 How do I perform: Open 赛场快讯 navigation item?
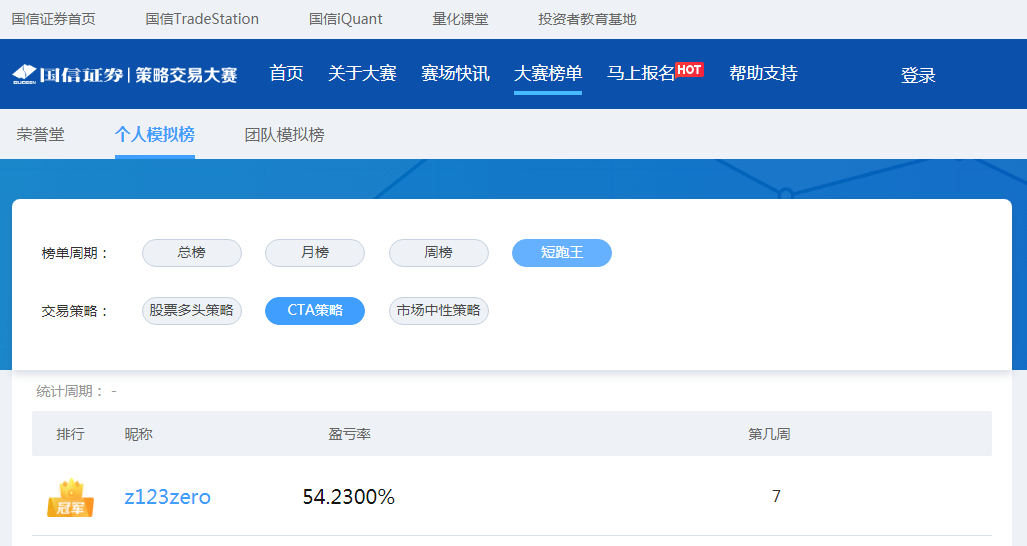[x=455, y=73]
